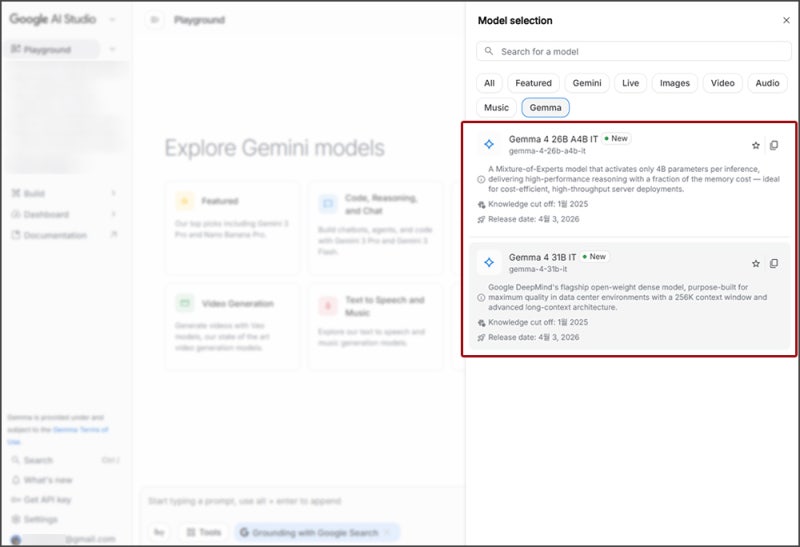Choose the Gemma 4 26B A4B IT model title
The image size is (800, 547).
(x=553, y=139)
